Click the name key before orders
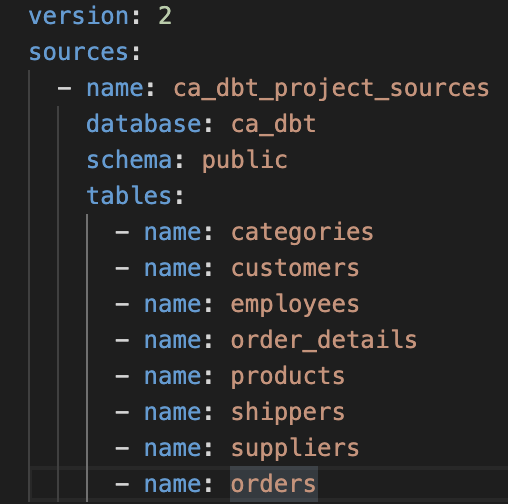Viewport: 508px width, 504px height. [173, 484]
